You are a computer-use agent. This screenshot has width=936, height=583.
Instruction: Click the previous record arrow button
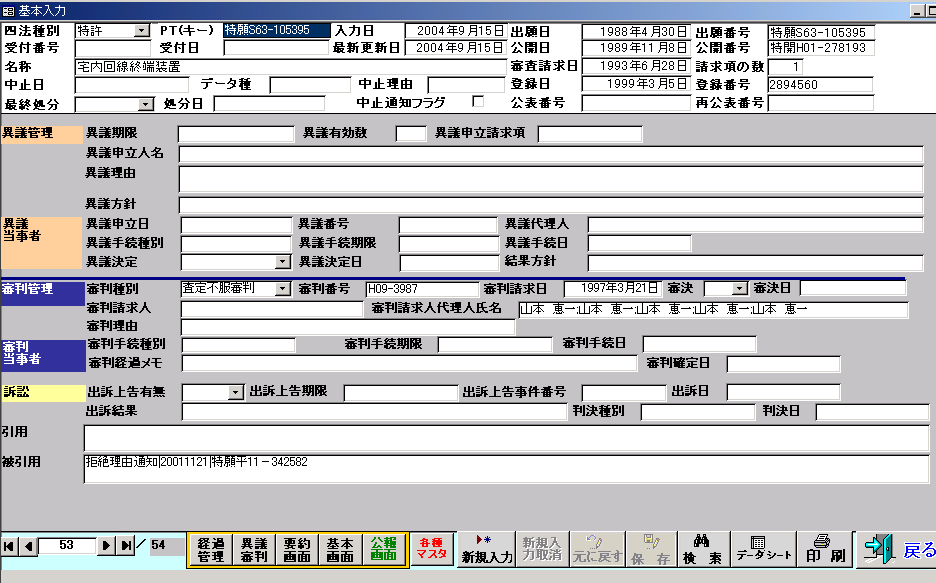pyautogui.click(x=28, y=545)
